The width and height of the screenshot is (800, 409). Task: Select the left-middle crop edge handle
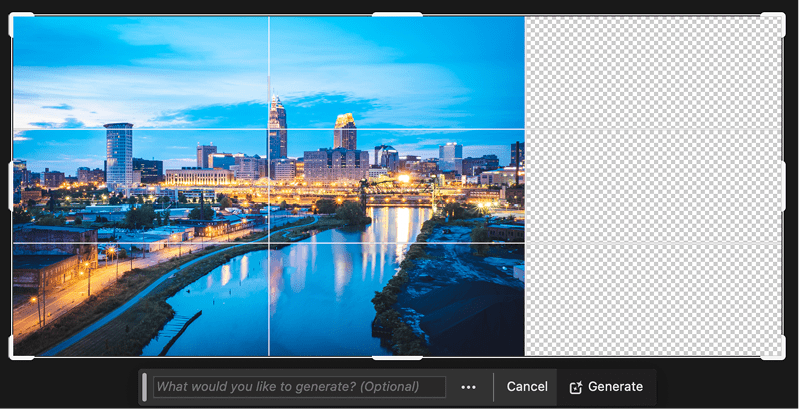tap(11, 186)
